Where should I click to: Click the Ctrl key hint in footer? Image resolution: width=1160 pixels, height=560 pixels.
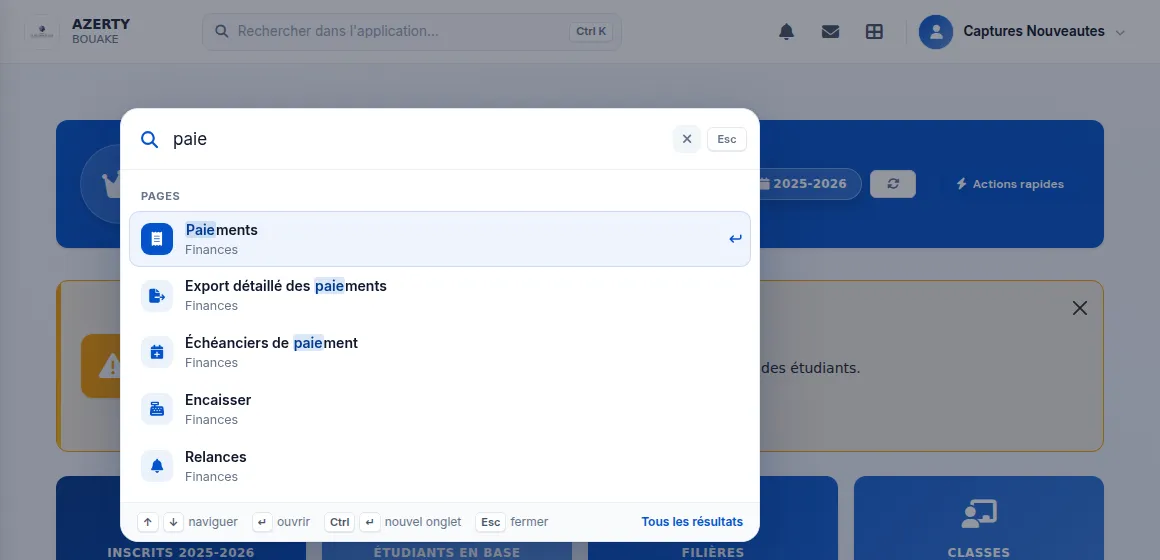click(340, 522)
